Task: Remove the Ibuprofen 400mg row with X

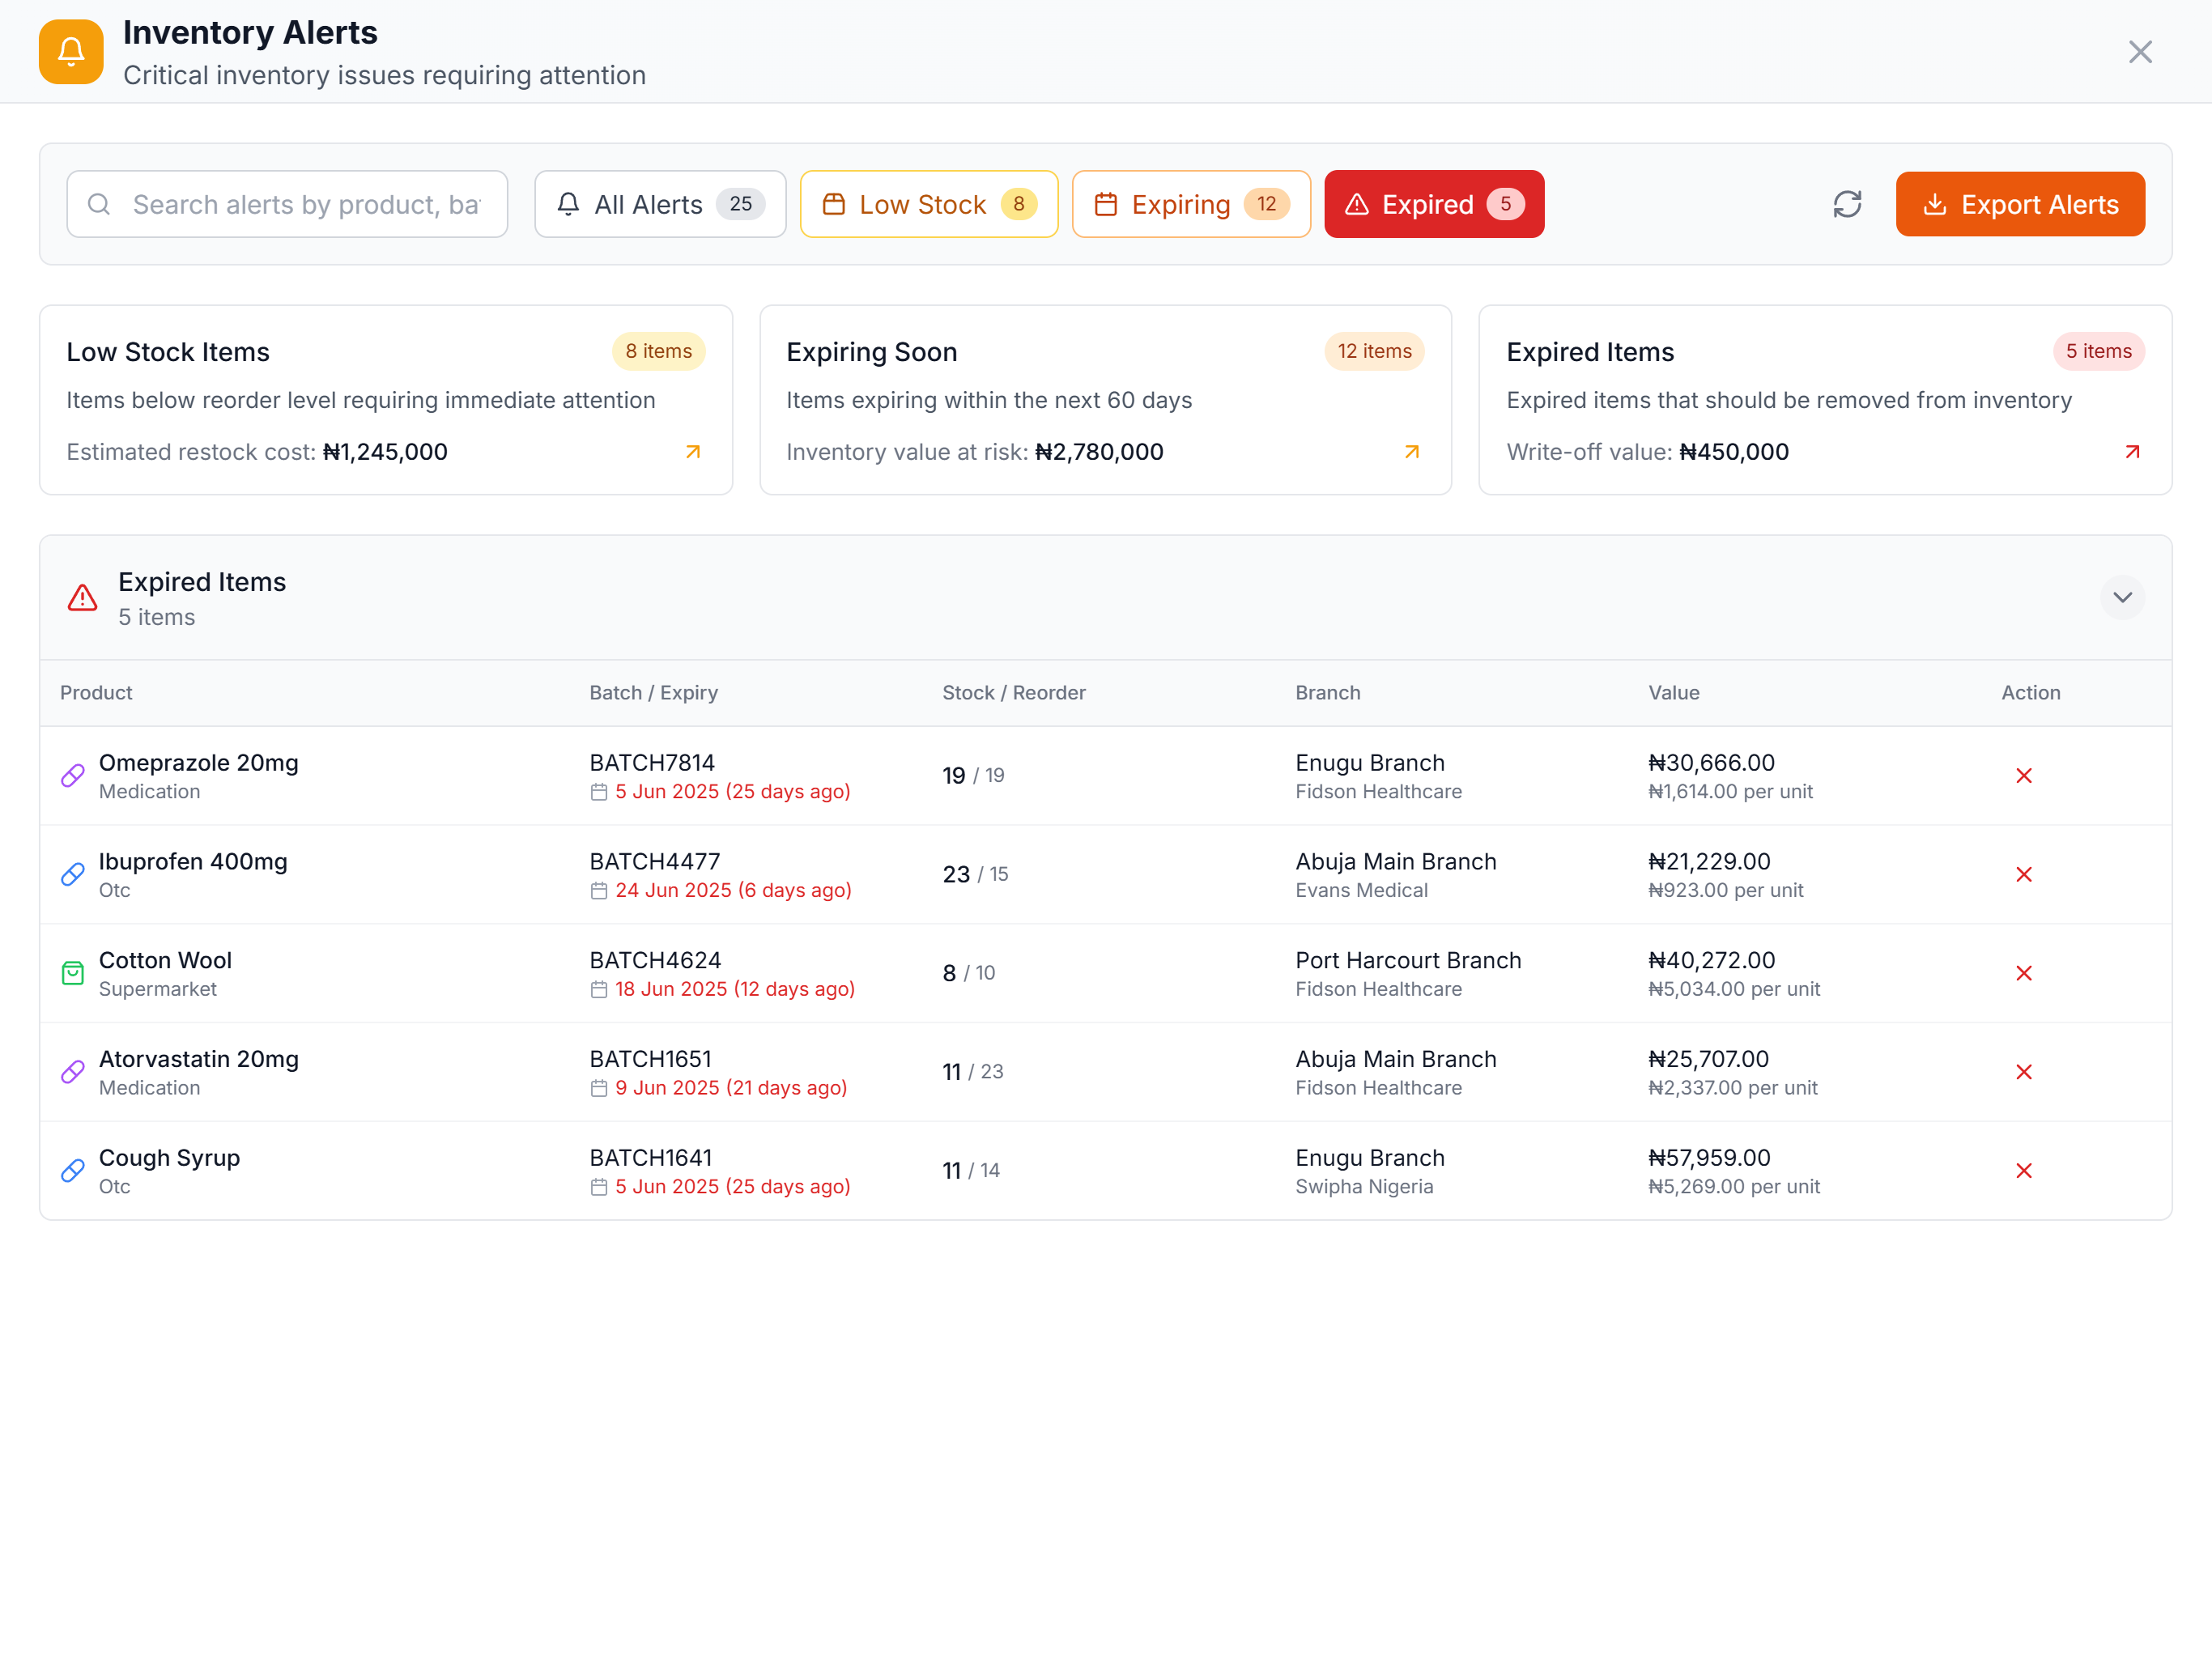Action: click(x=2023, y=875)
